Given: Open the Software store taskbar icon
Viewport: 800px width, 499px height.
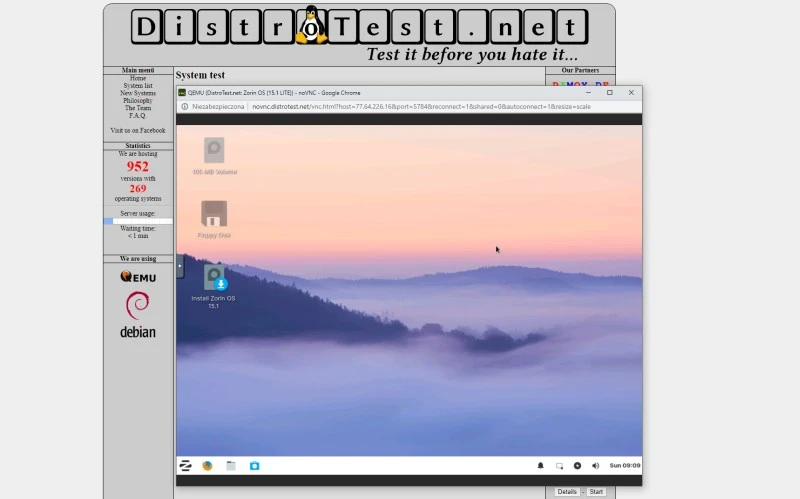Looking at the screenshot, I should [x=254, y=465].
